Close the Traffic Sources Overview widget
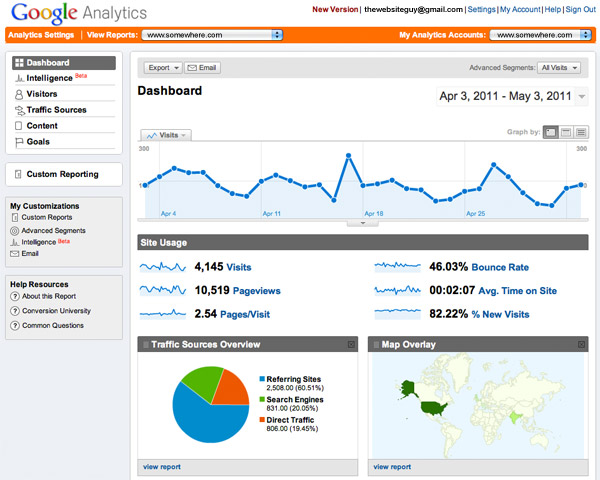 click(351, 345)
